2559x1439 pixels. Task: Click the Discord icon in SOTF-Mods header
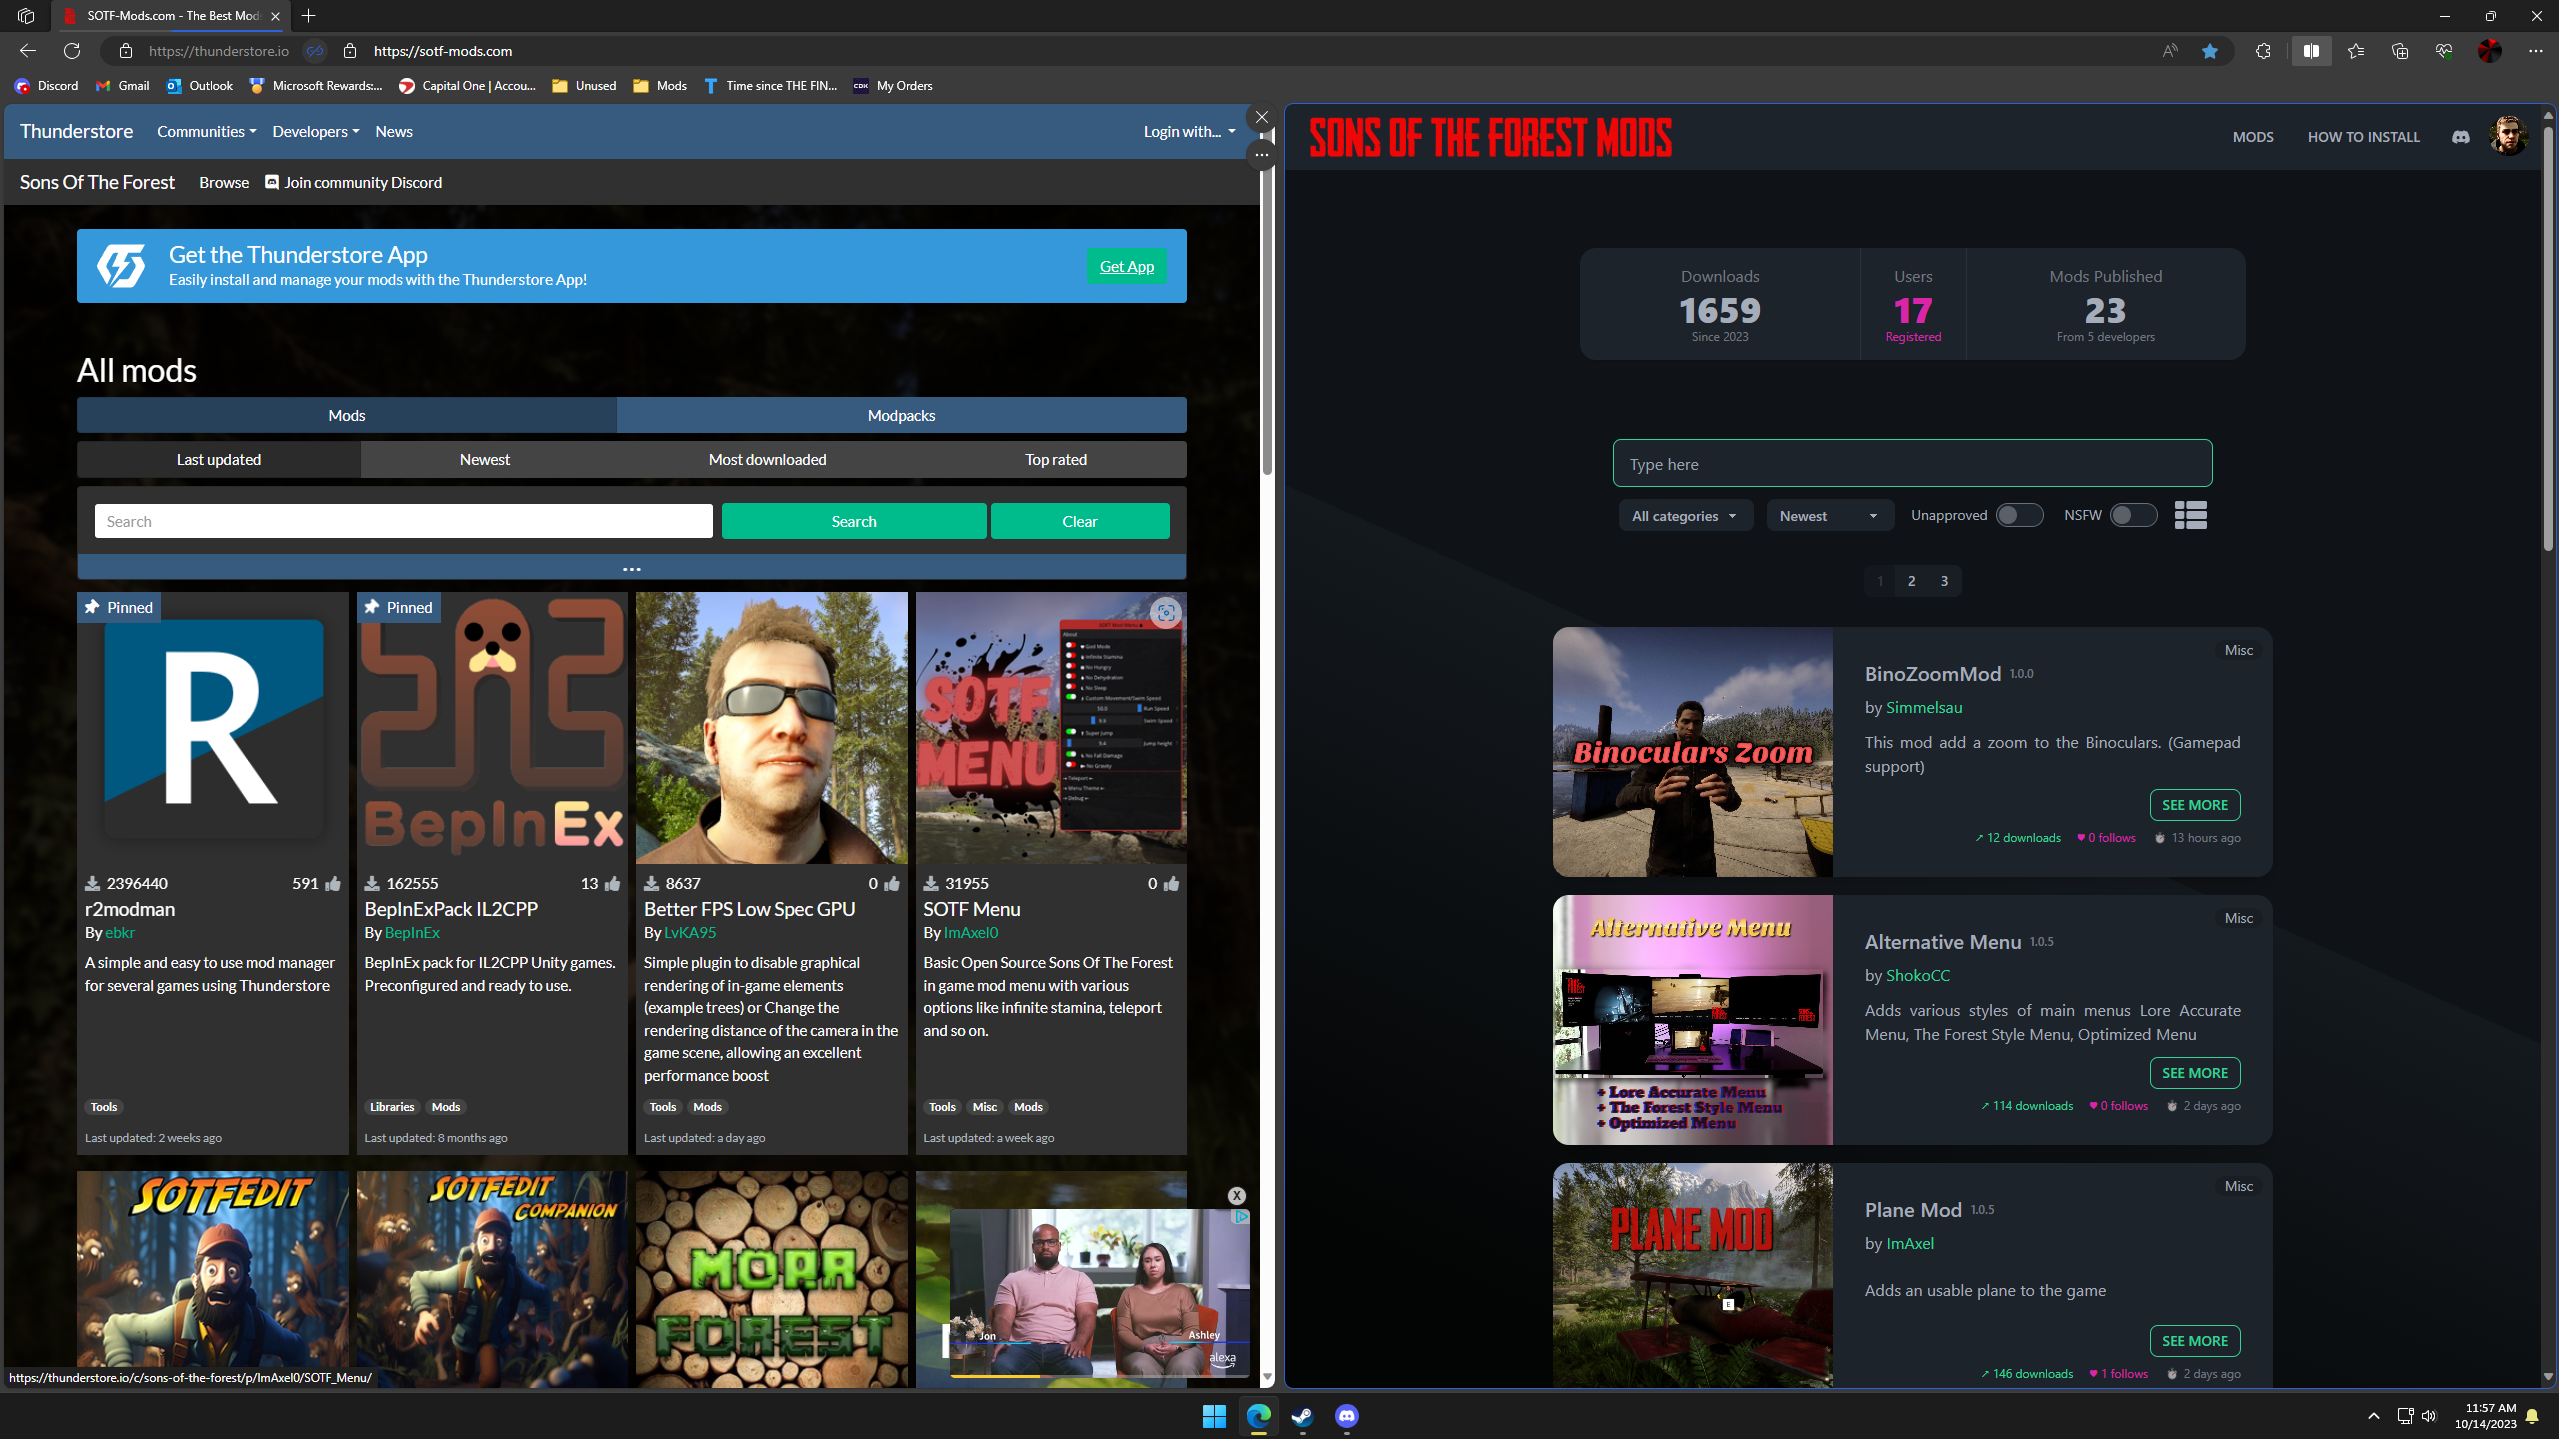click(2460, 137)
